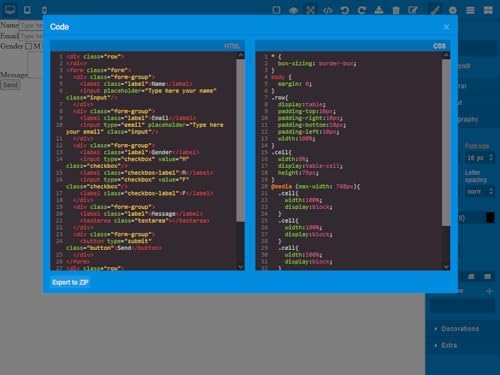Open the style manager paintbrush icon
Screen dimensions: 500x375
[x=435, y=10]
